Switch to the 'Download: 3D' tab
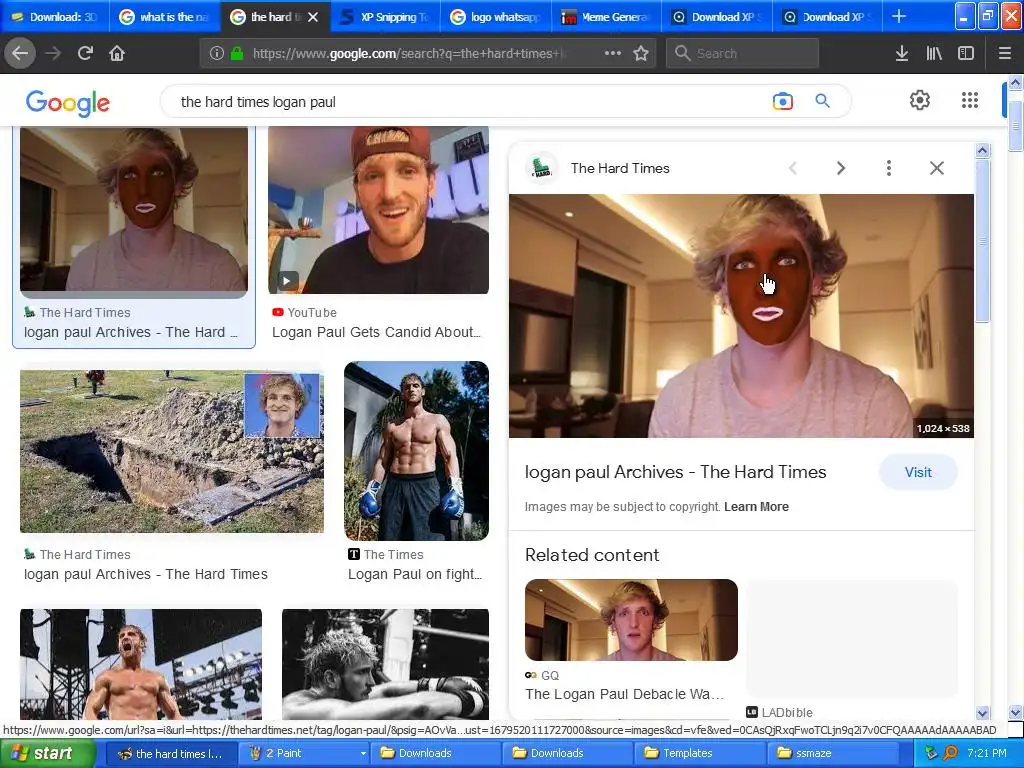The width and height of the screenshot is (1024, 768). point(55,16)
